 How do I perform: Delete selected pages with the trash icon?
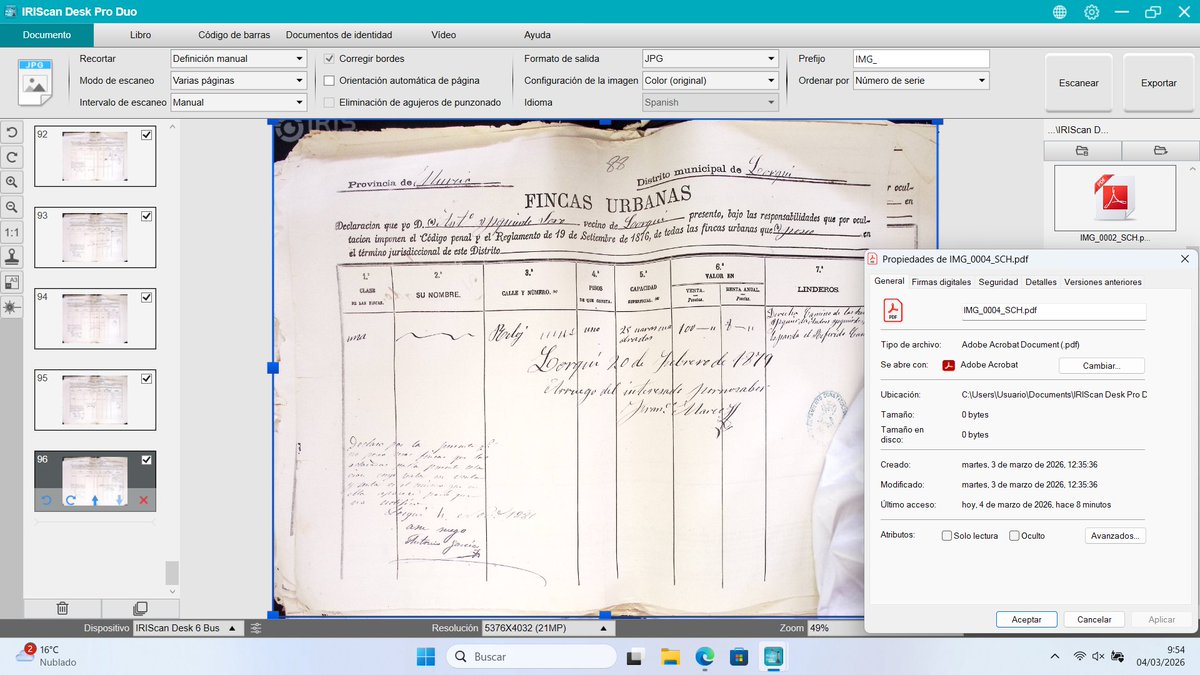pos(62,607)
